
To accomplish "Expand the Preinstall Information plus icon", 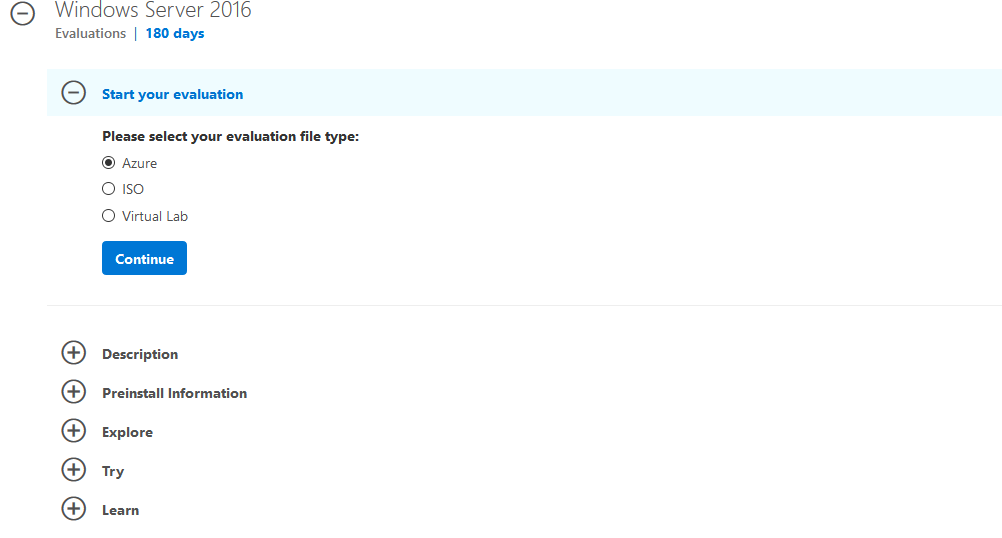I will (73, 392).
